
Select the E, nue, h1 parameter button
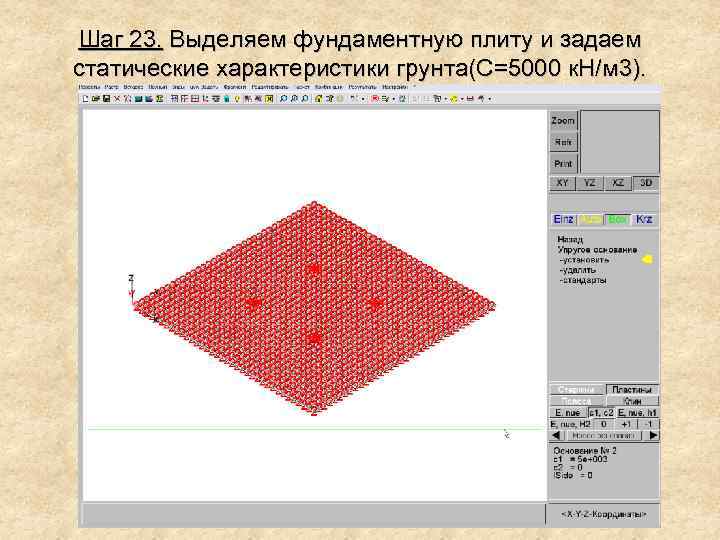click(x=637, y=412)
